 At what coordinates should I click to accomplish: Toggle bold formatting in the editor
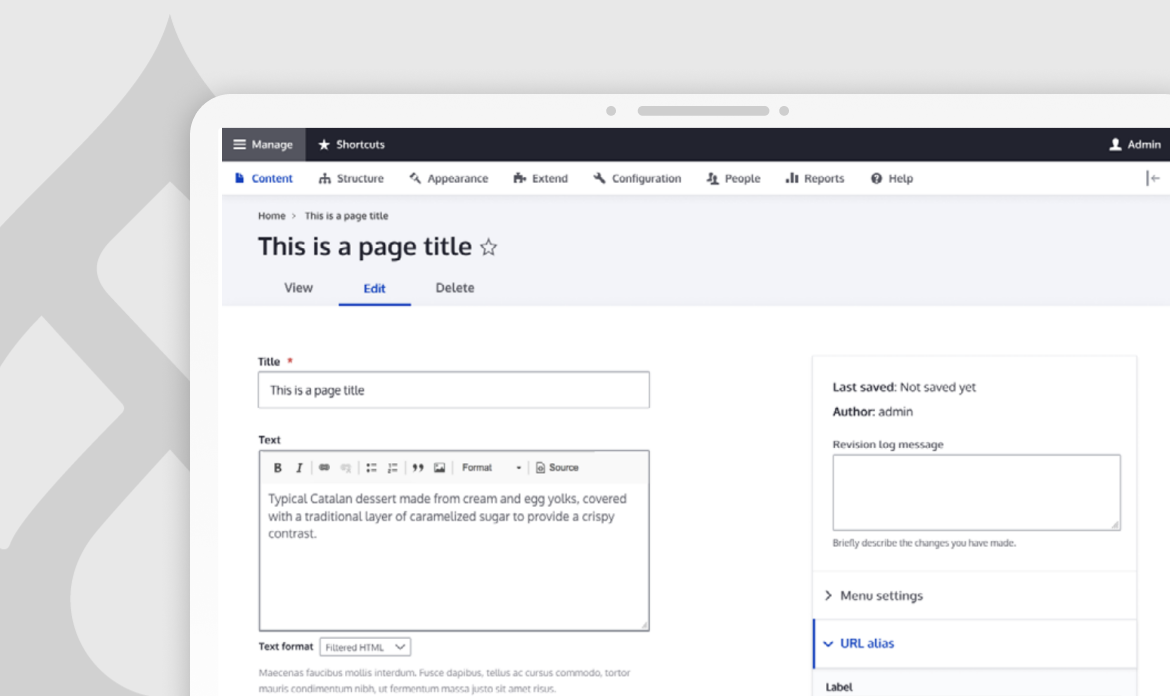(x=276, y=467)
